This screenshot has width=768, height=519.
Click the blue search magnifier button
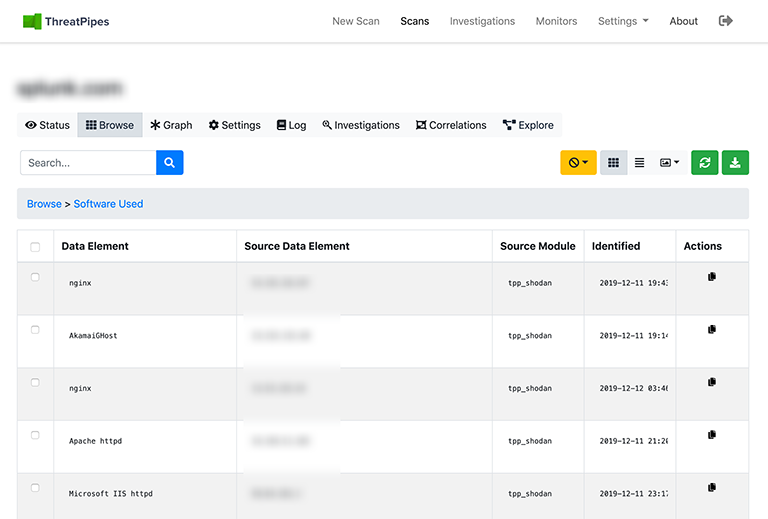(x=170, y=163)
